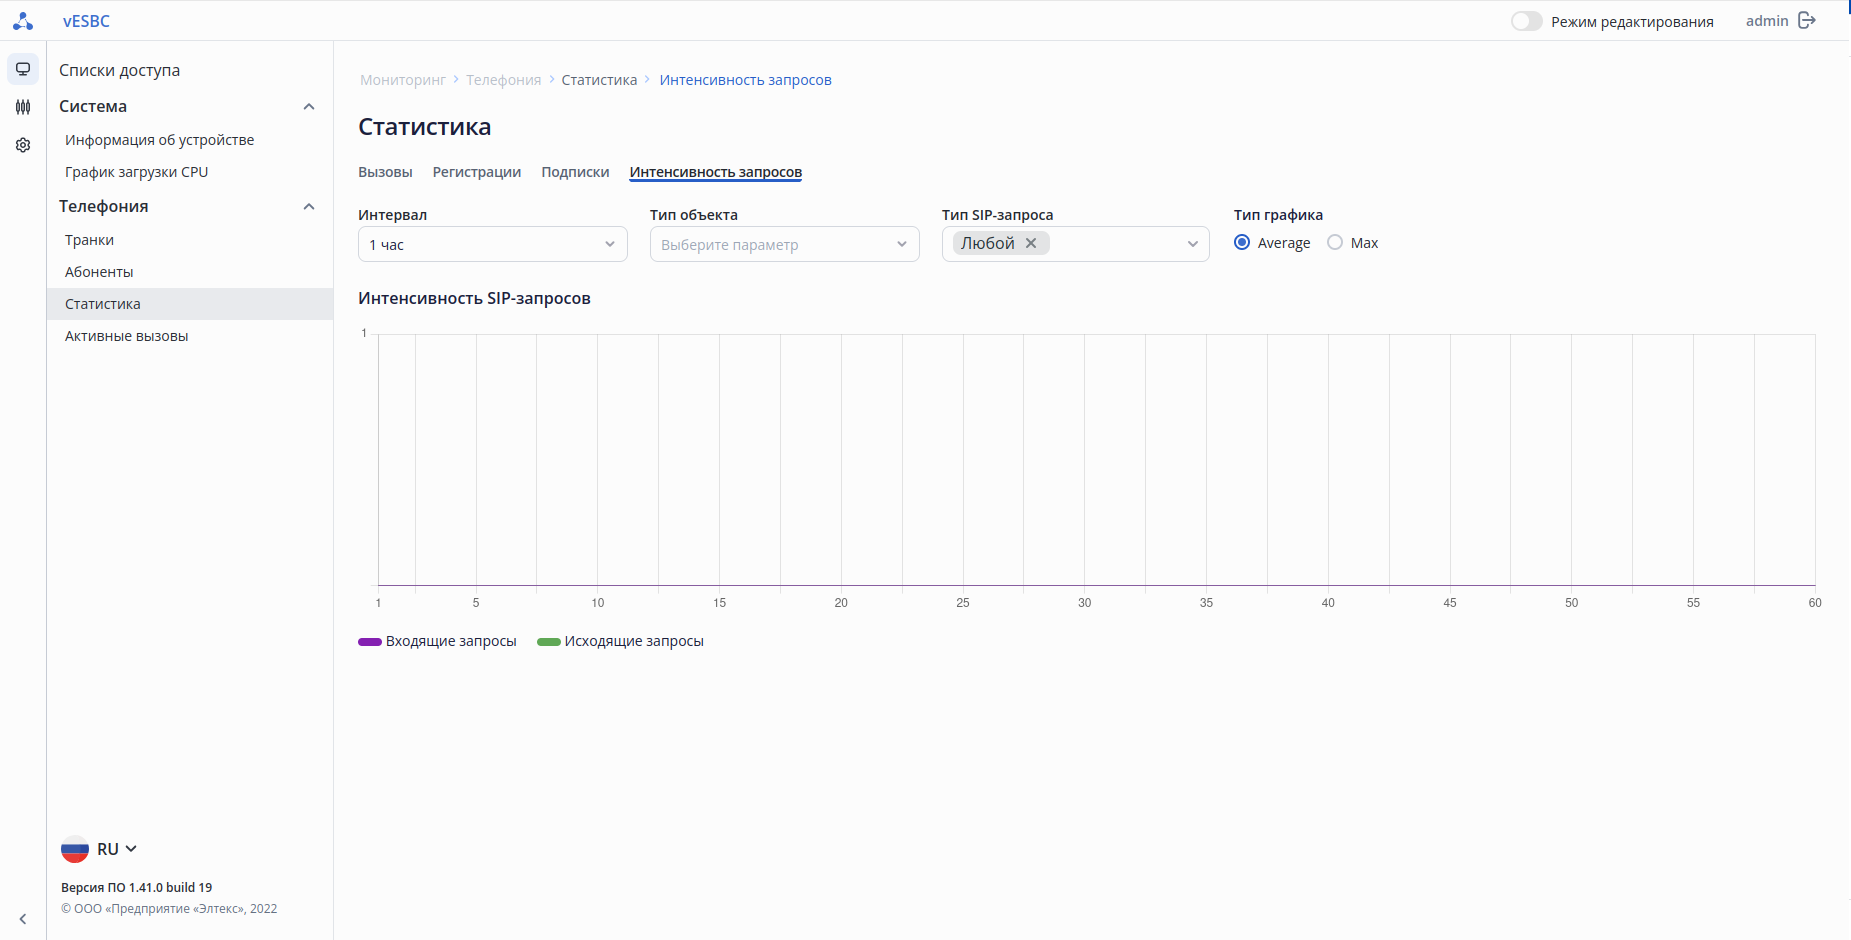The image size is (1851, 940).
Task: Select the Max chart type radio button
Action: (x=1335, y=243)
